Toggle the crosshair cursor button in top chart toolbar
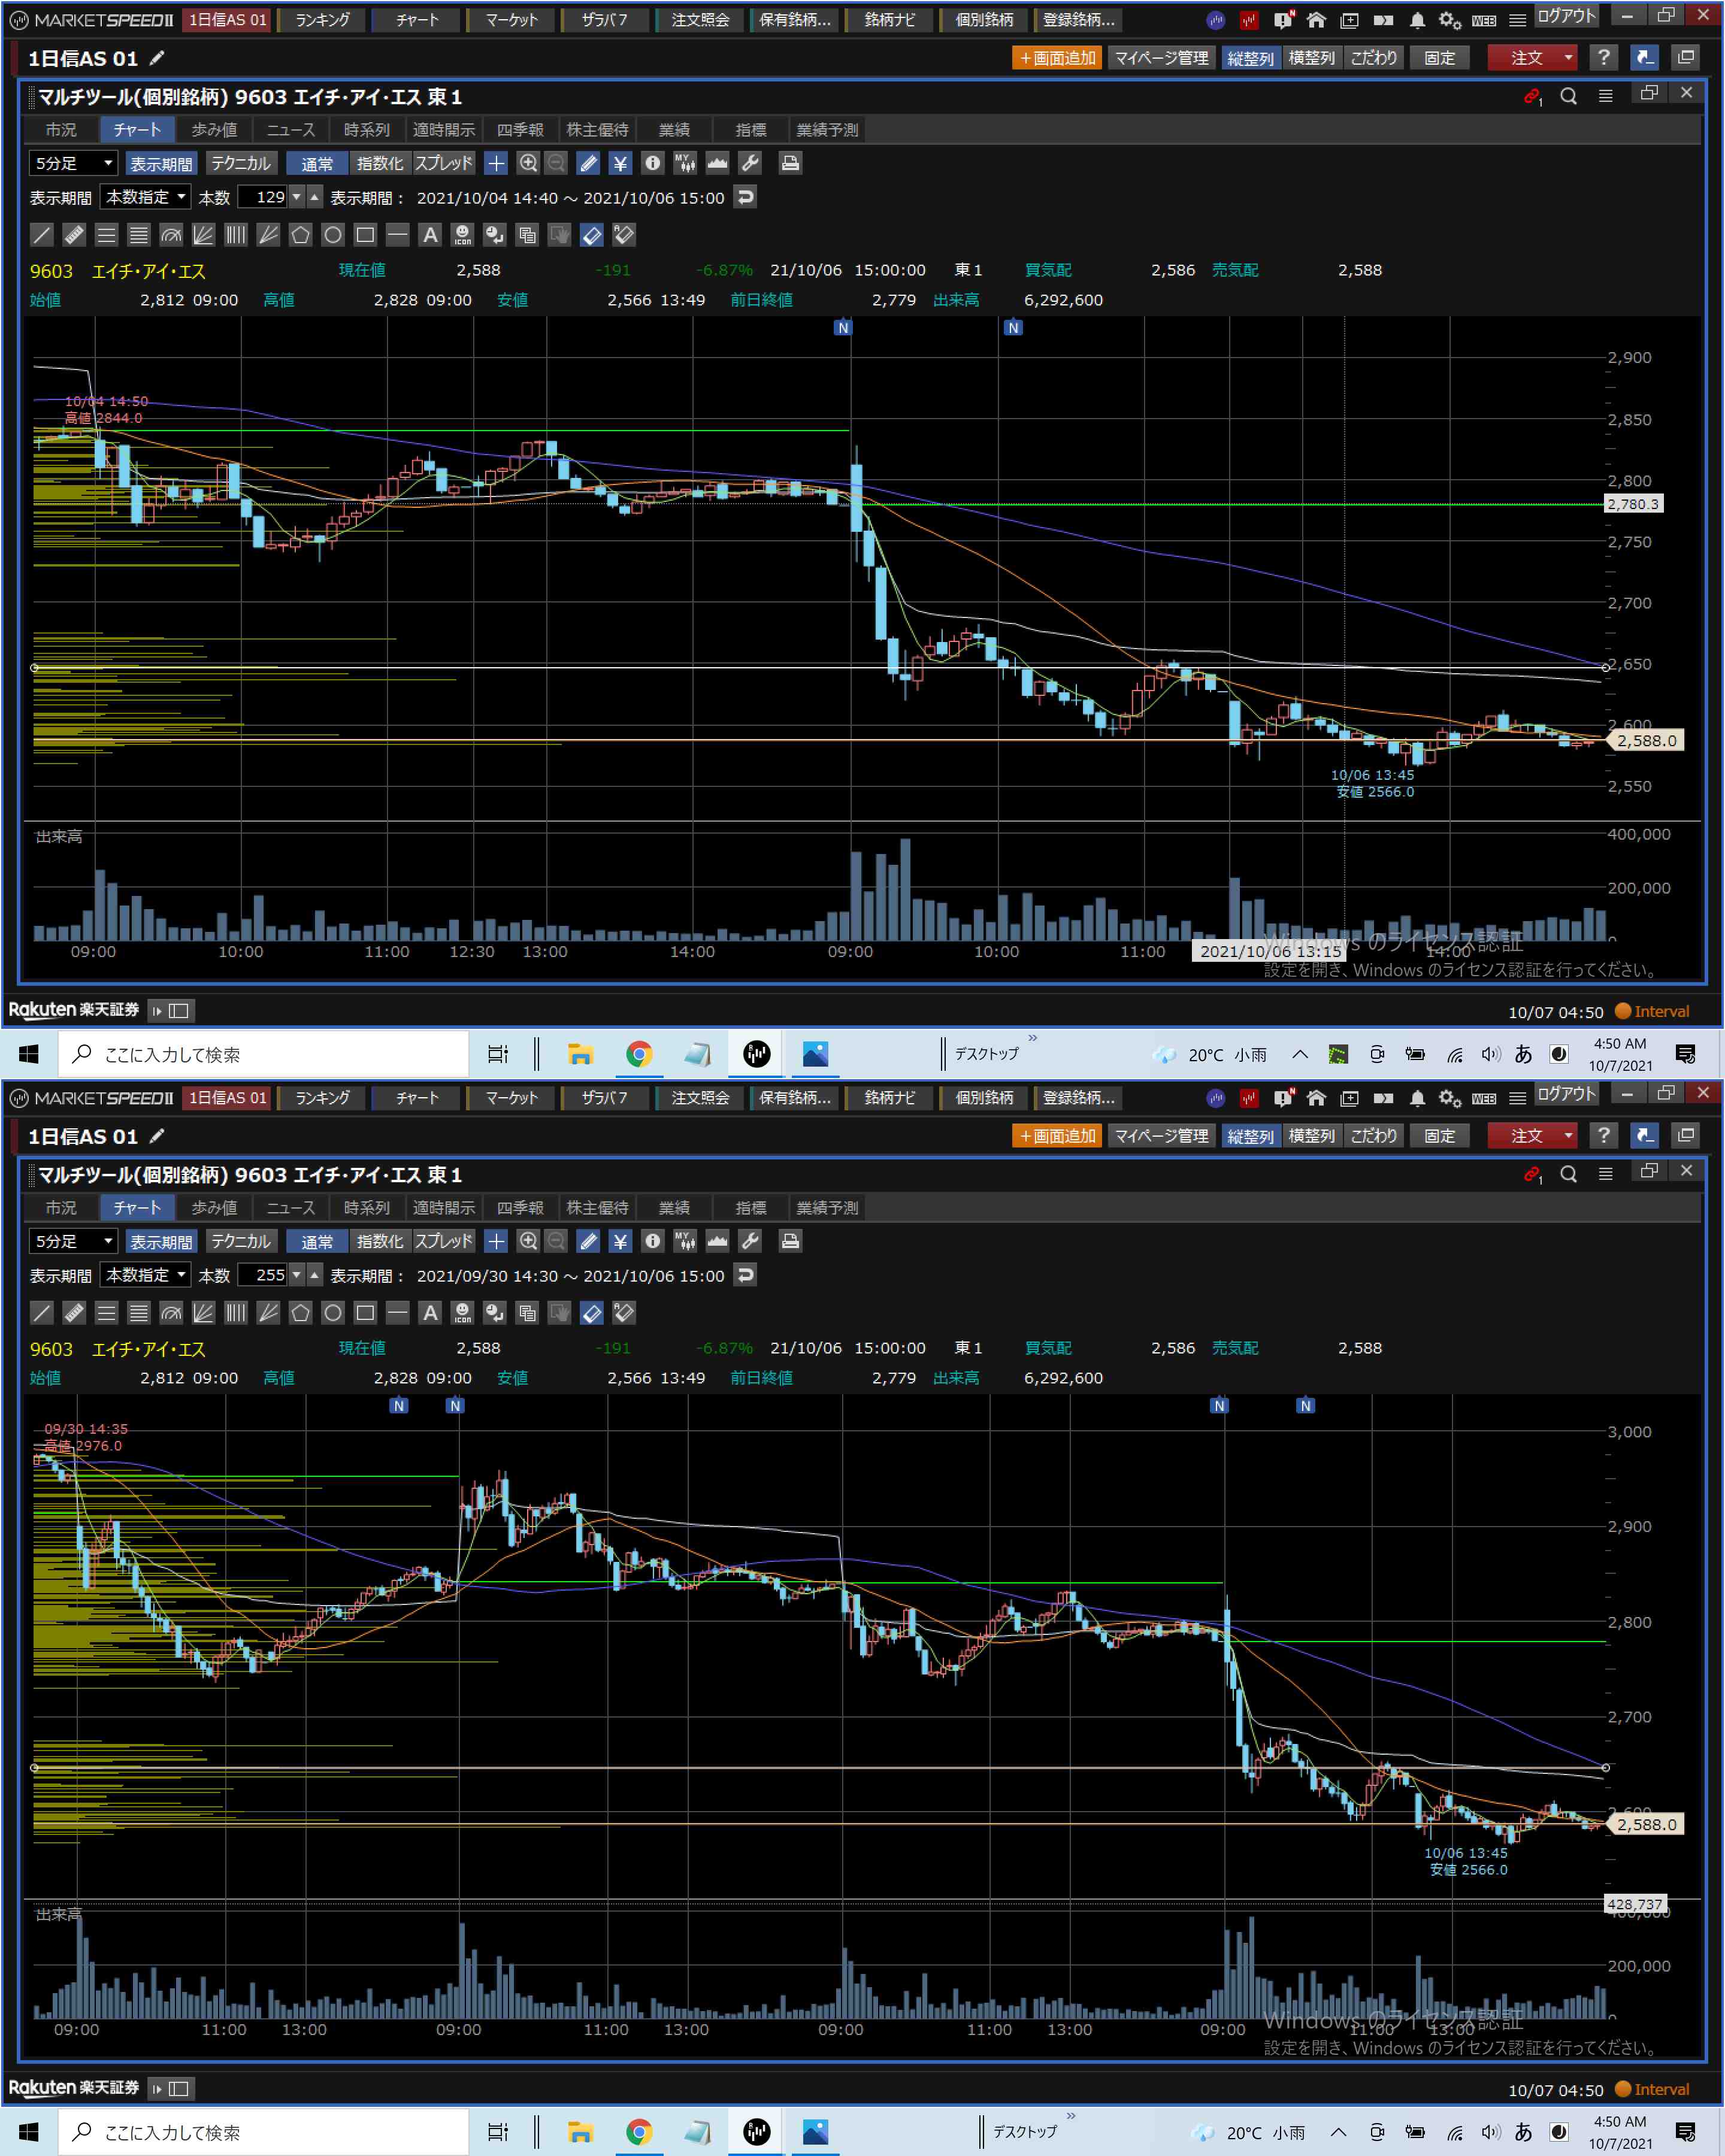 pos(496,163)
